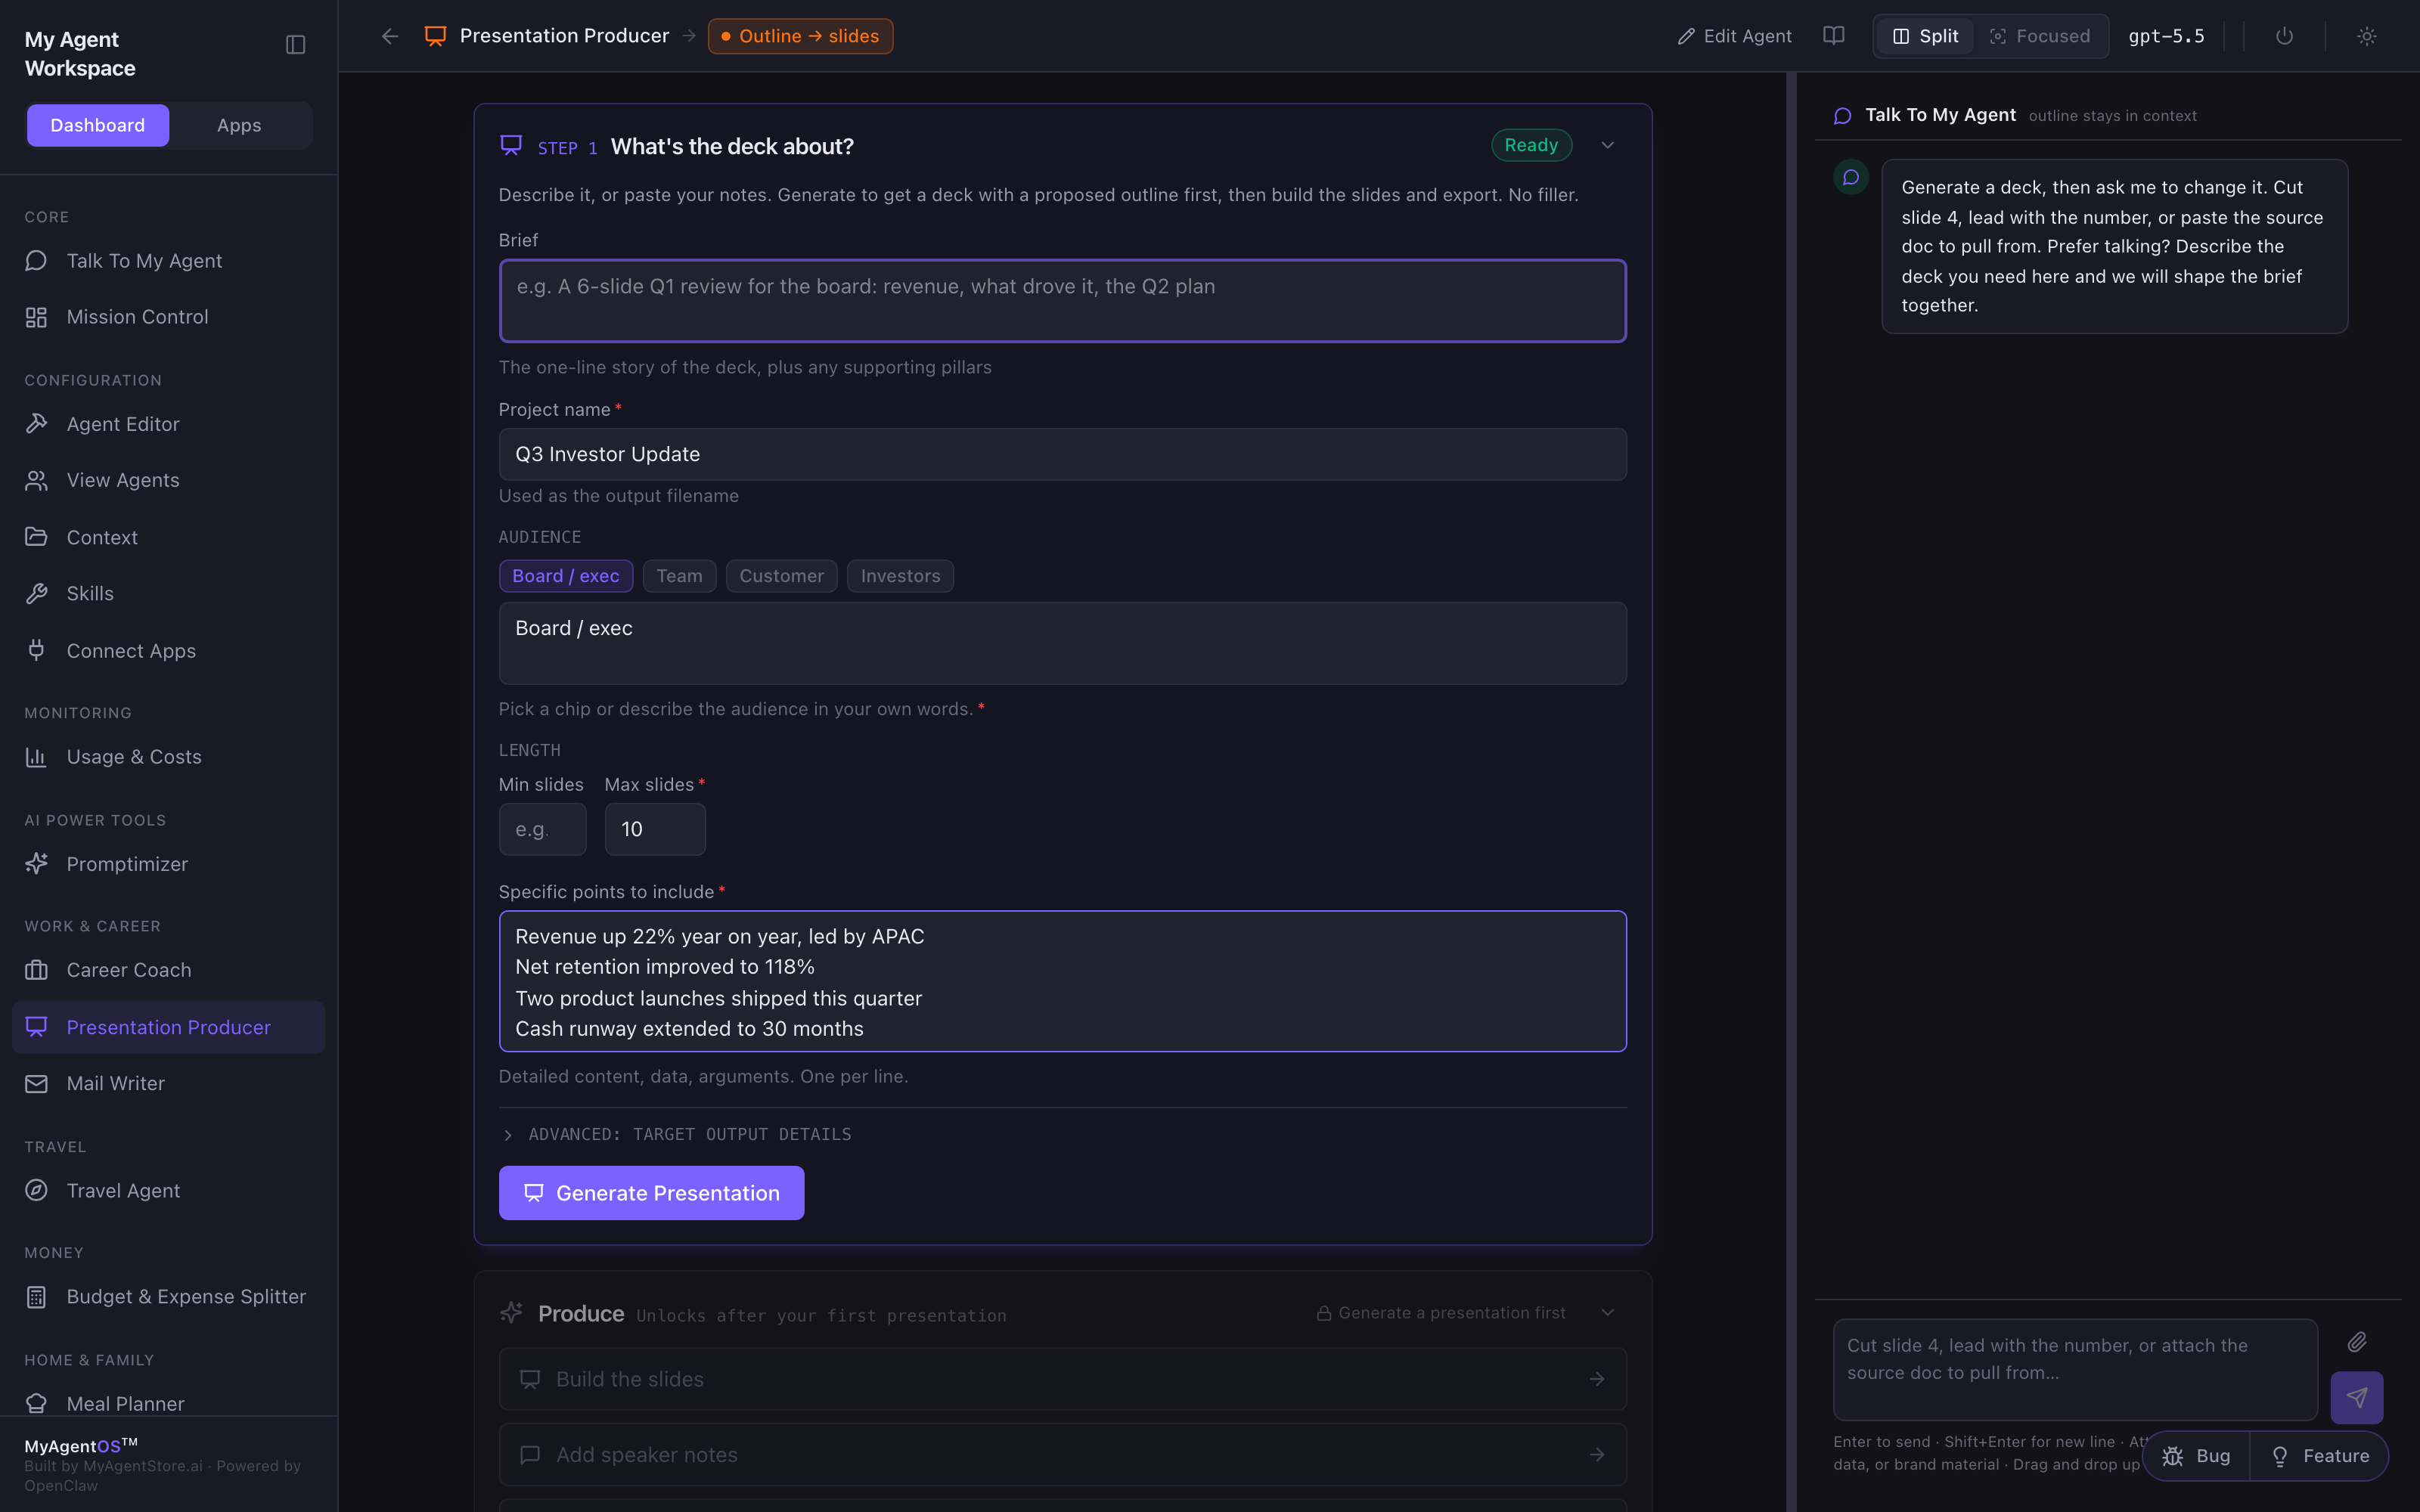This screenshot has height=1512, width=2420.
Task: Click the Generate a presentation first lock label
Action: pyautogui.click(x=1441, y=1313)
